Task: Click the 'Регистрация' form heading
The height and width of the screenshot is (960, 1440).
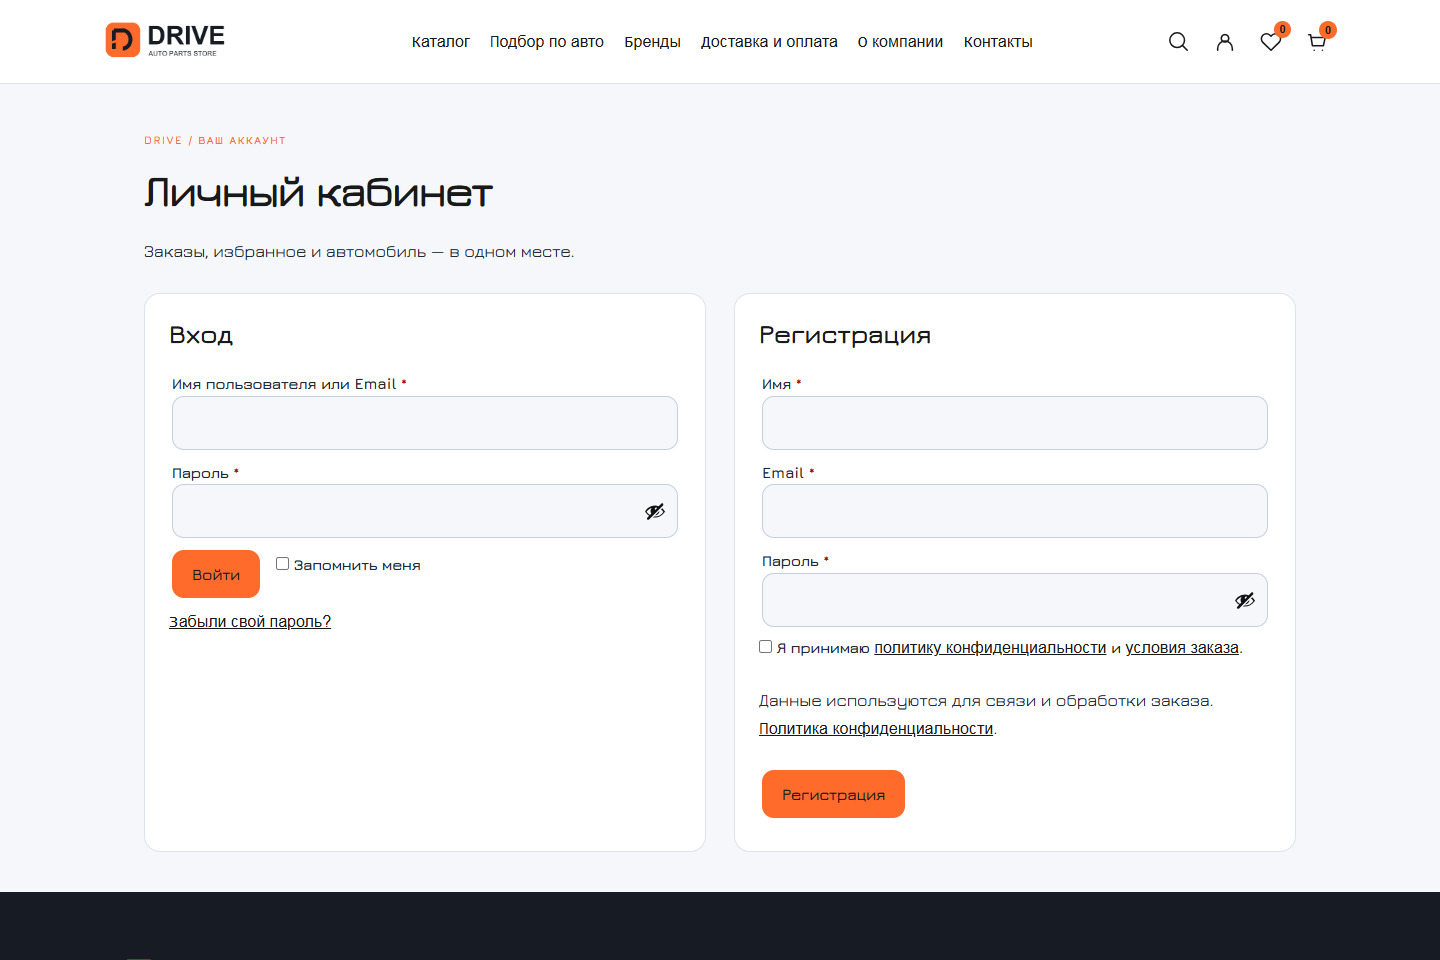Action: (845, 335)
